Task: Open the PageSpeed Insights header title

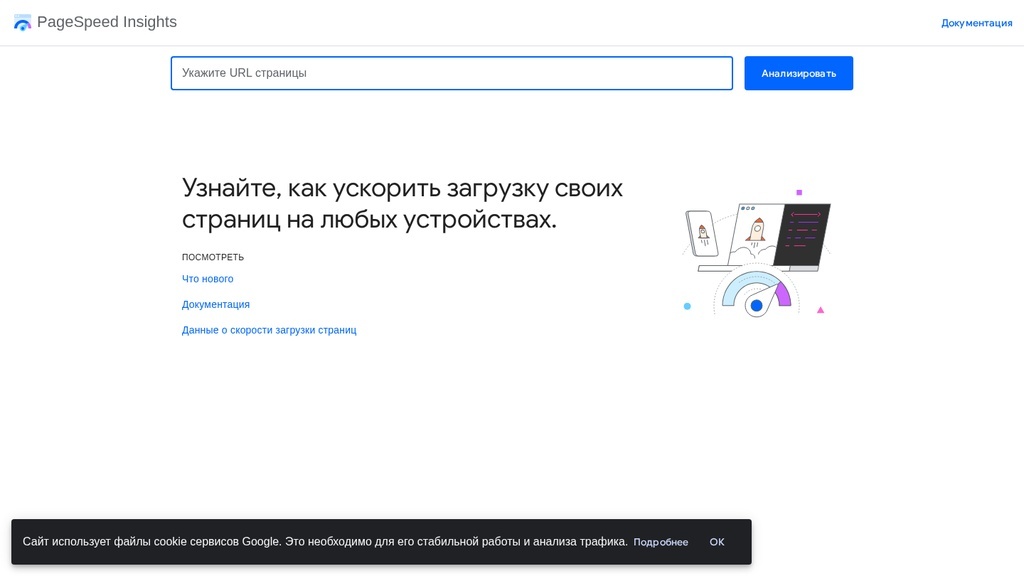Action: [106, 22]
